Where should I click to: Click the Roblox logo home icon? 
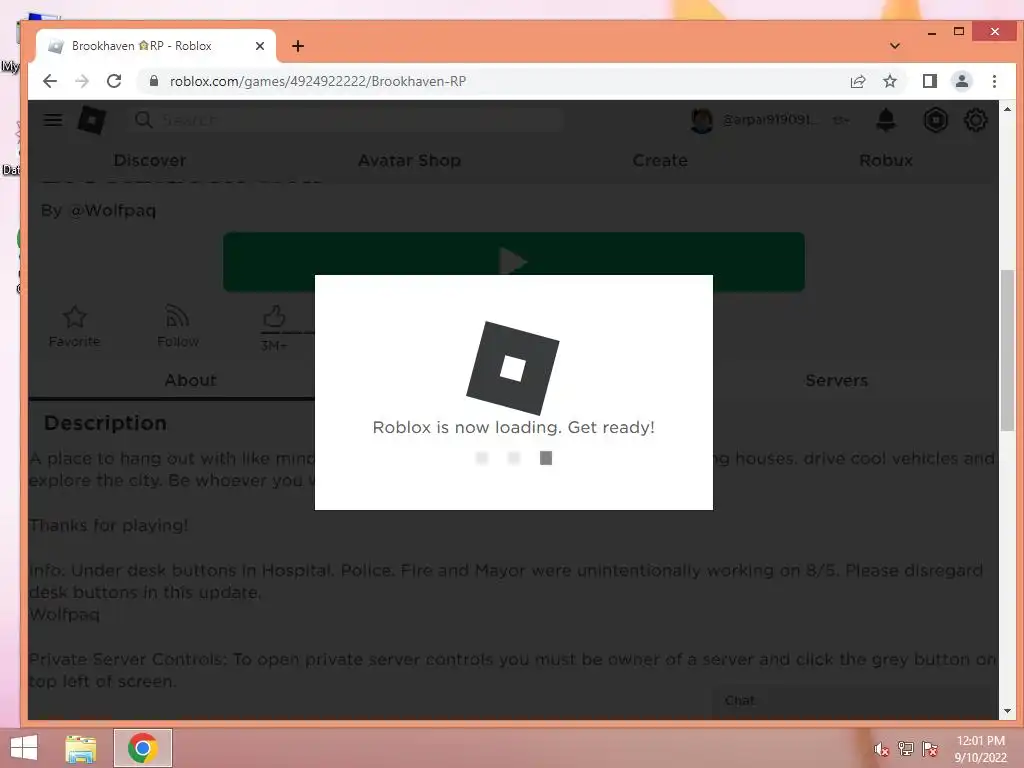[91, 120]
